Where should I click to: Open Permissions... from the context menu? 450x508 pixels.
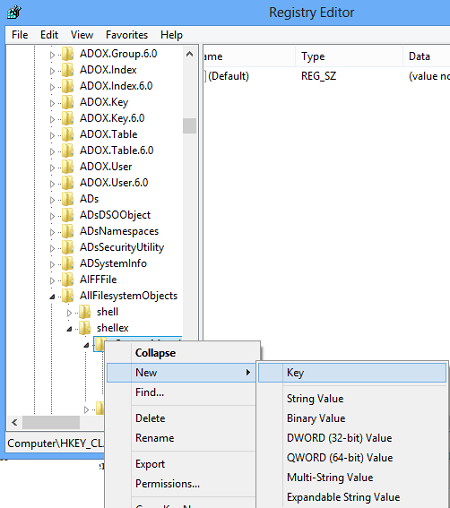pyautogui.click(x=182, y=484)
